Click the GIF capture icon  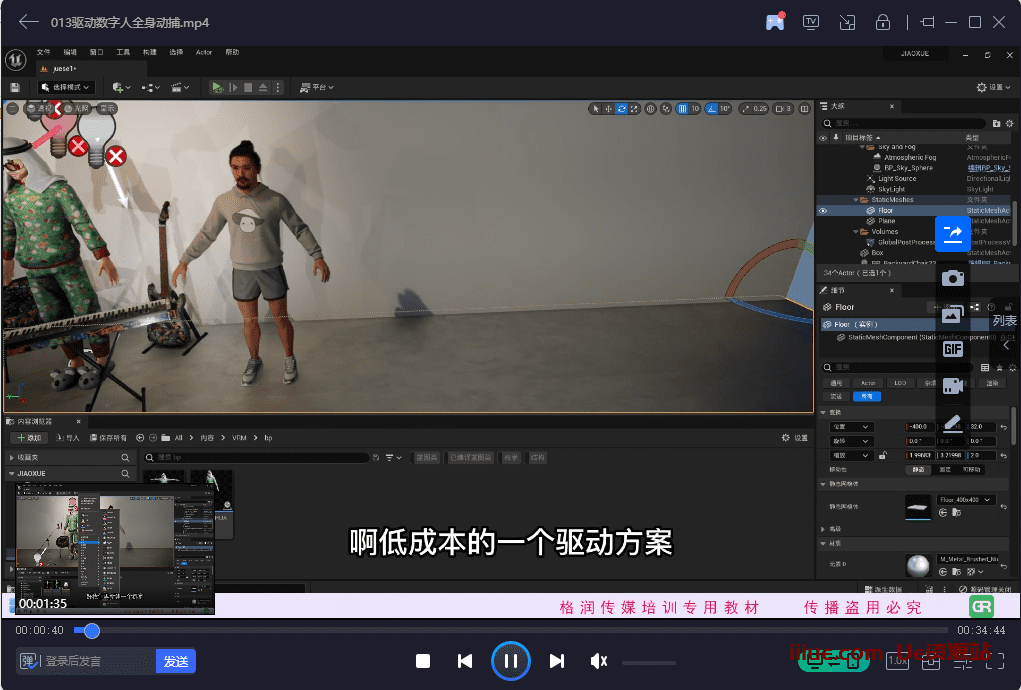(952, 349)
